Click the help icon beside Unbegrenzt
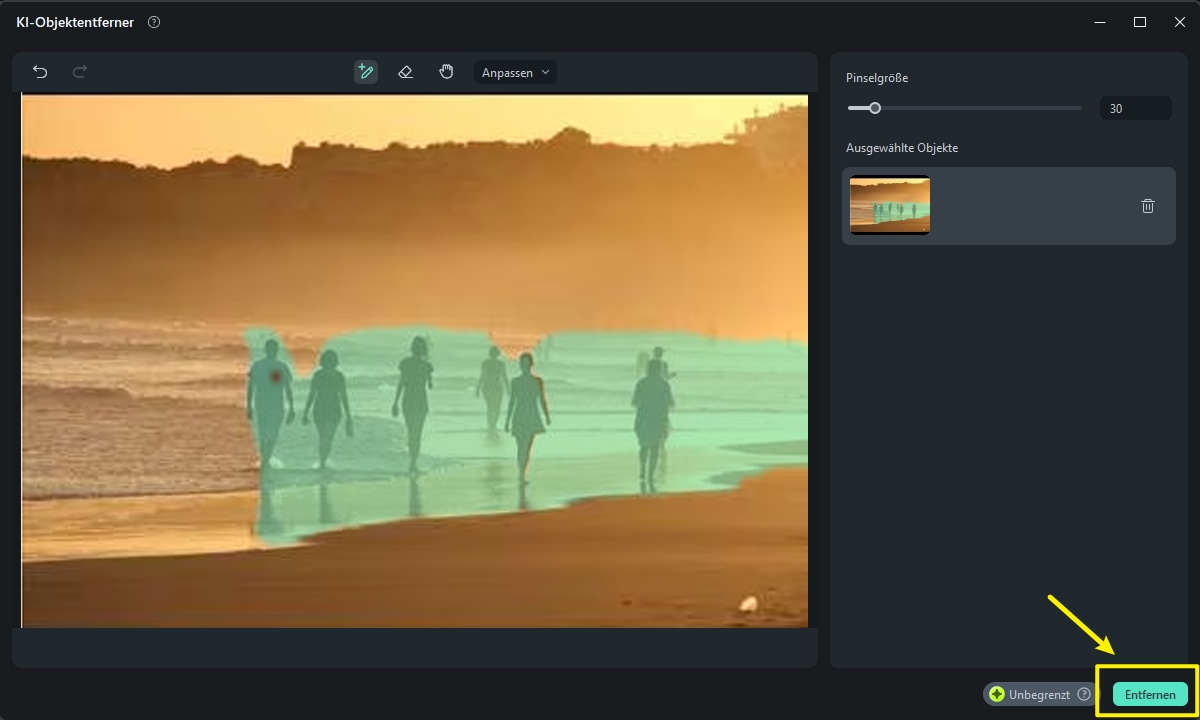This screenshot has width=1200, height=720. [x=1083, y=694]
